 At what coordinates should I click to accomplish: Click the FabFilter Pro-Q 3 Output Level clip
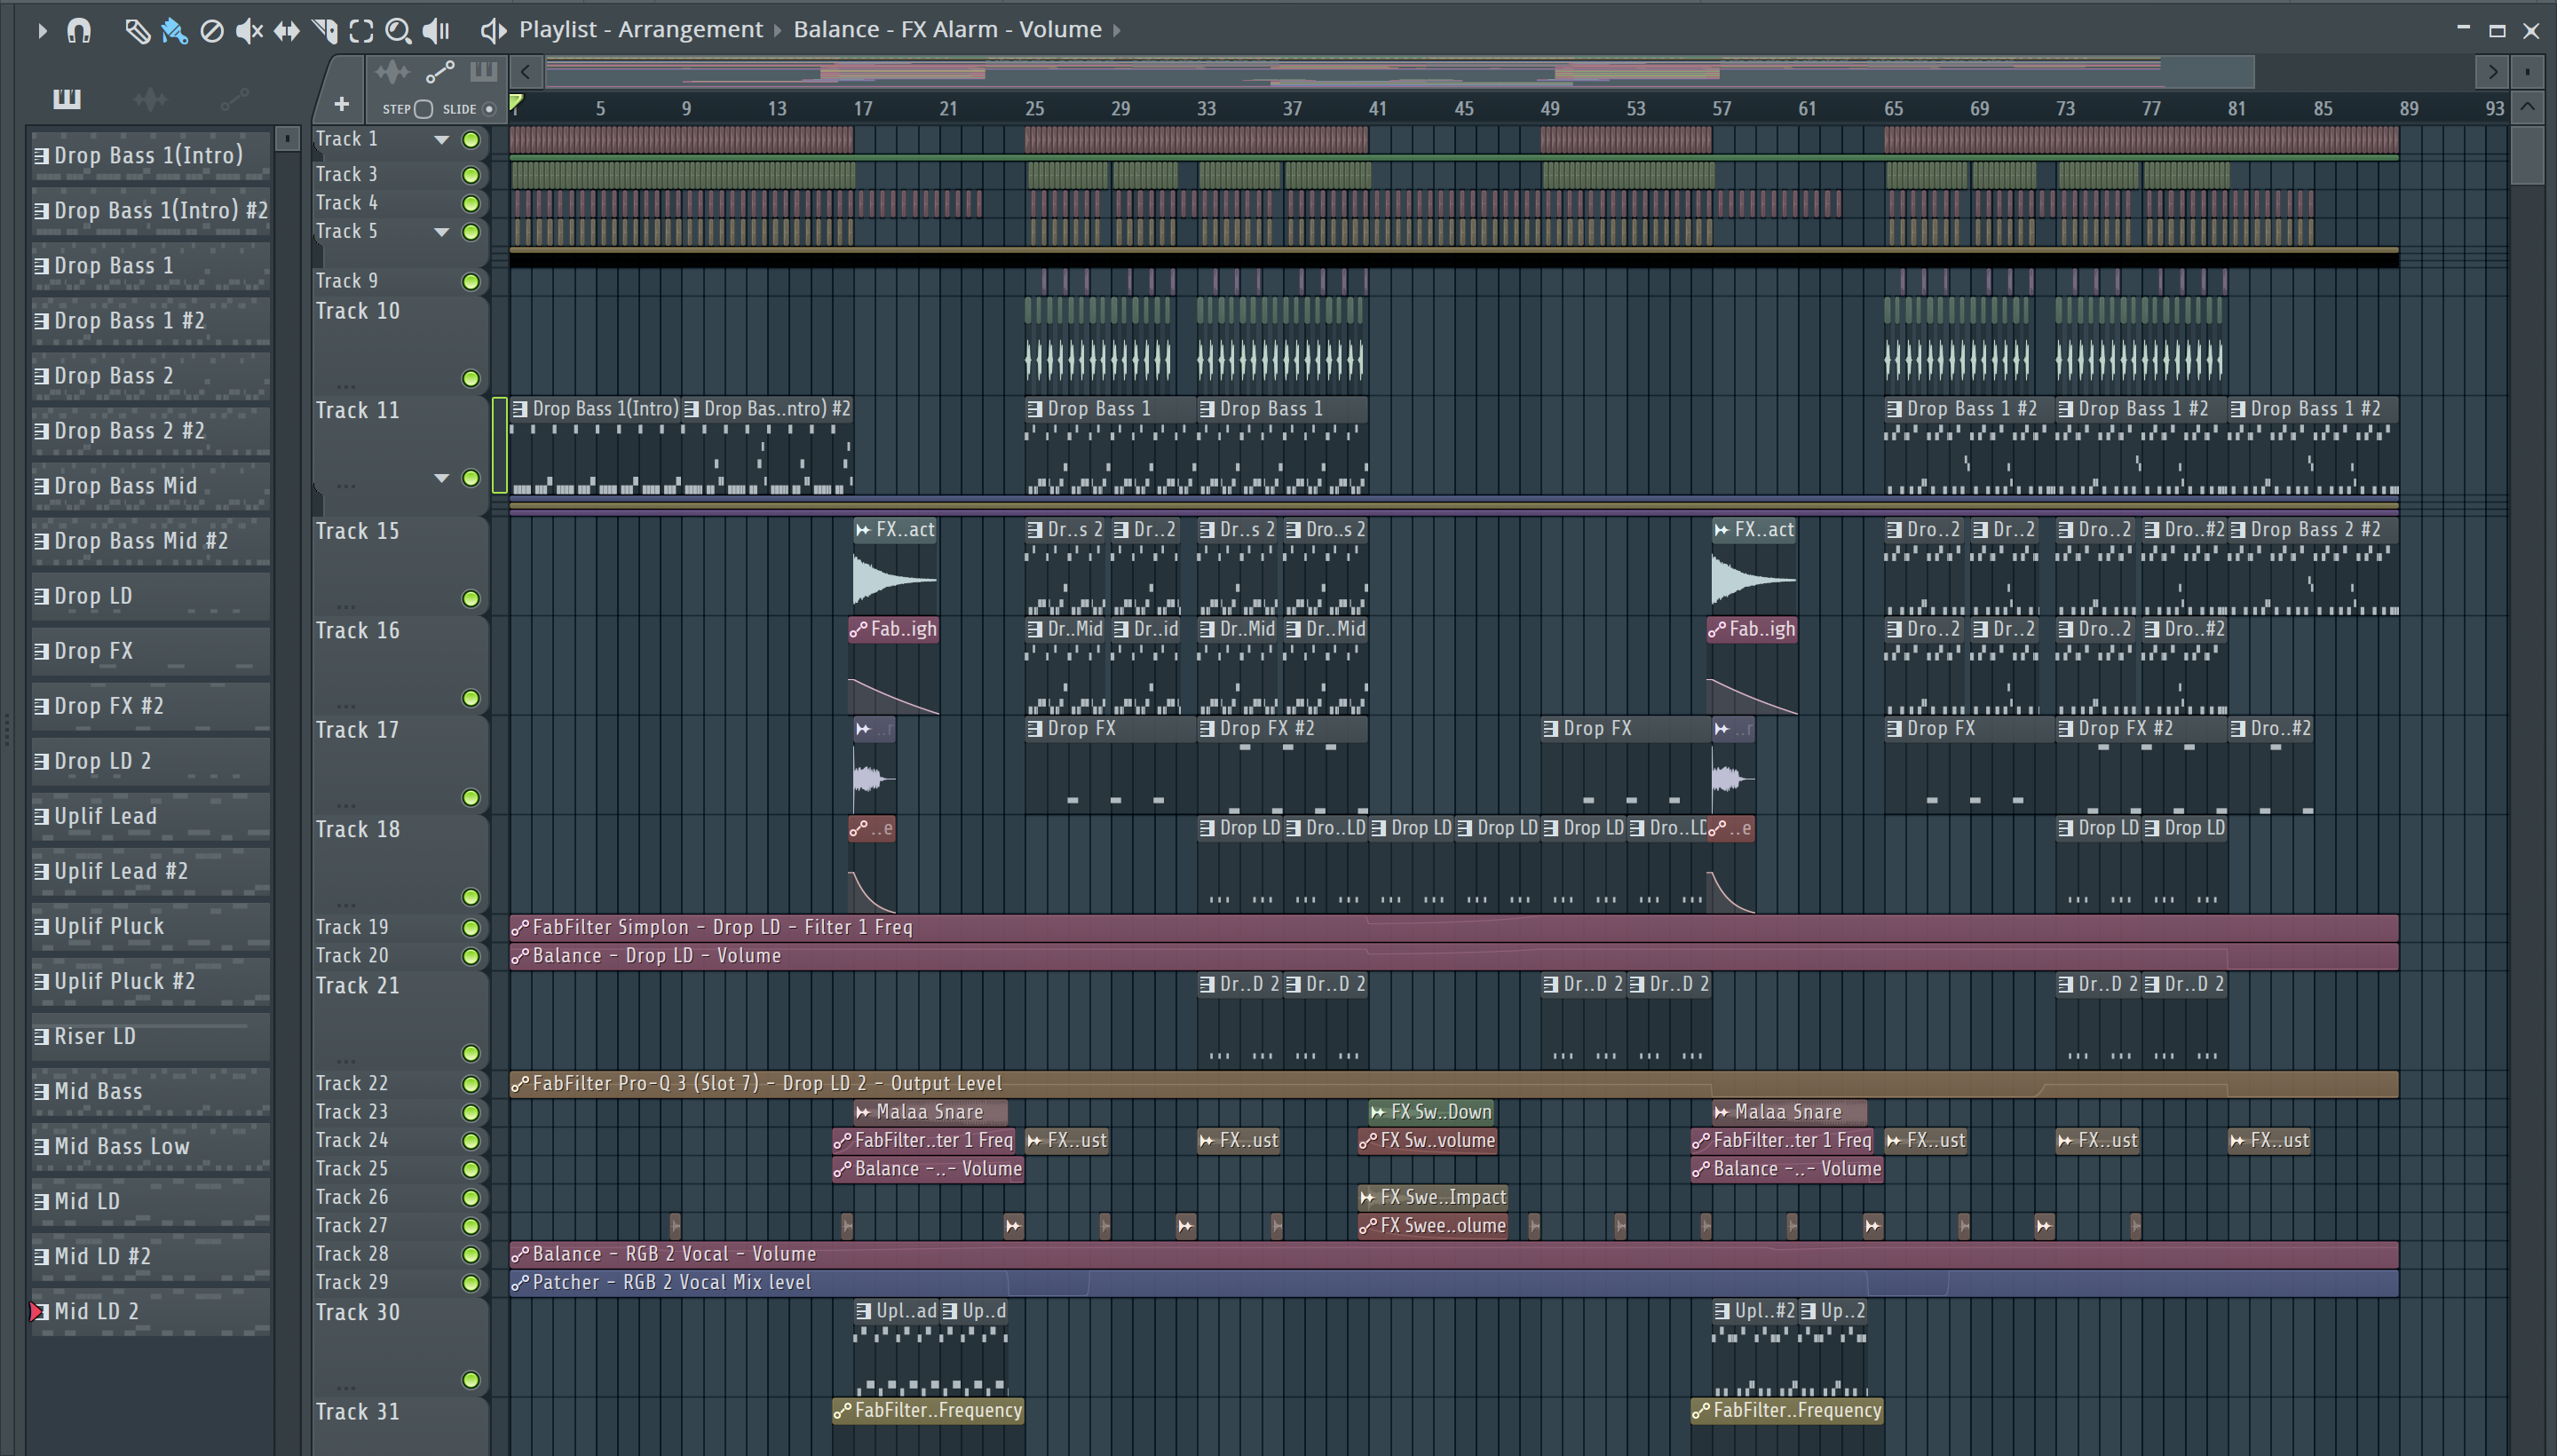pyautogui.click(x=1454, y=1084)
